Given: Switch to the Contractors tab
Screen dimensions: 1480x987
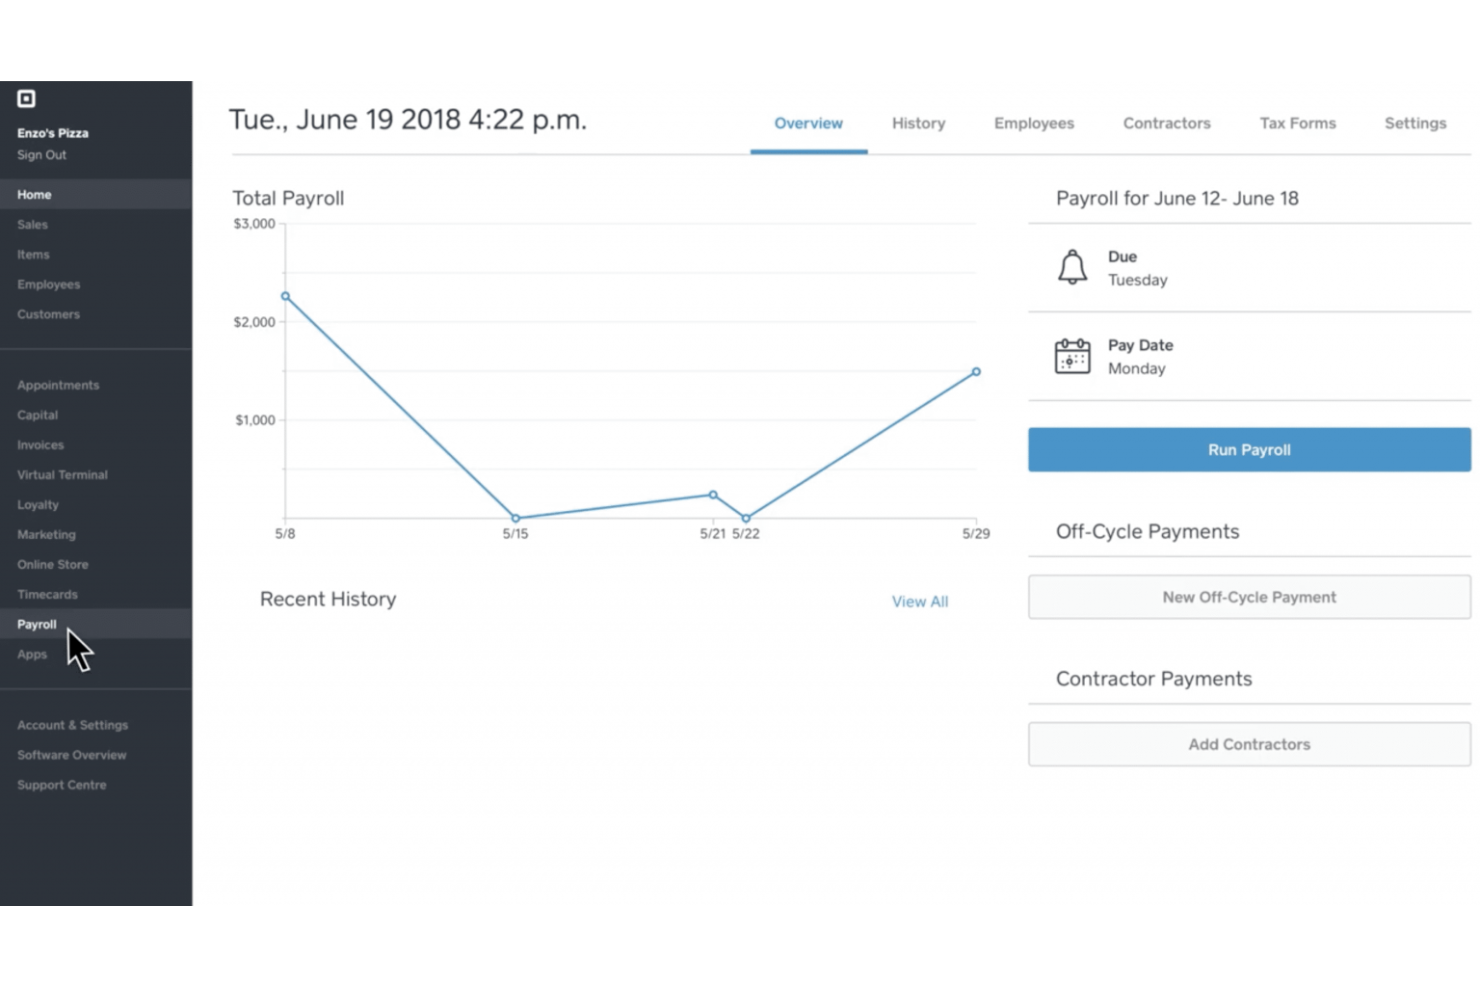Looking at the screenshot, I should 1166,123.
